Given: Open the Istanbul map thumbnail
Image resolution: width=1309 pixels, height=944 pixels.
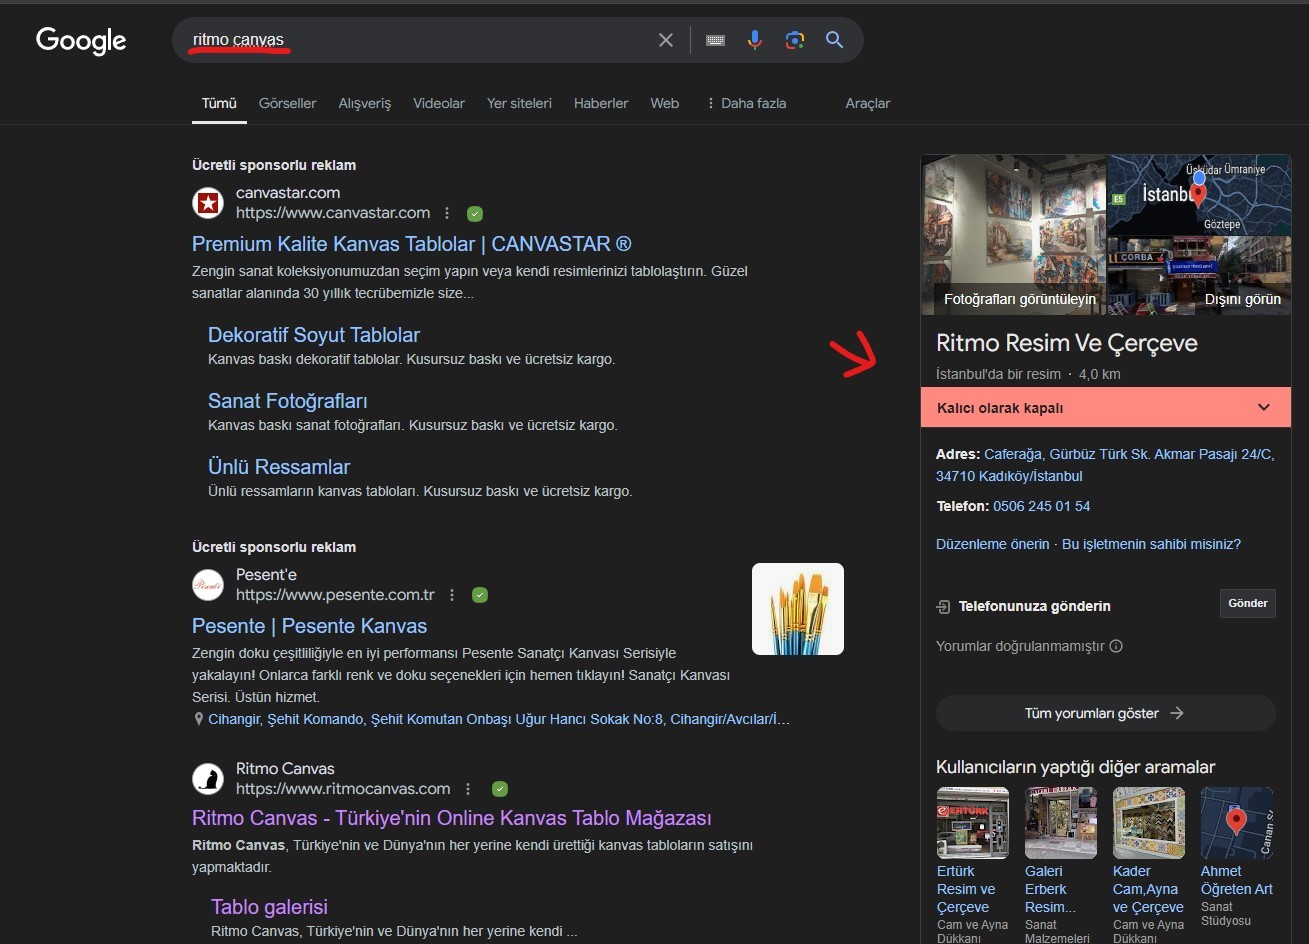Looking at the screenshot, I should click(x=1199, y=195).
